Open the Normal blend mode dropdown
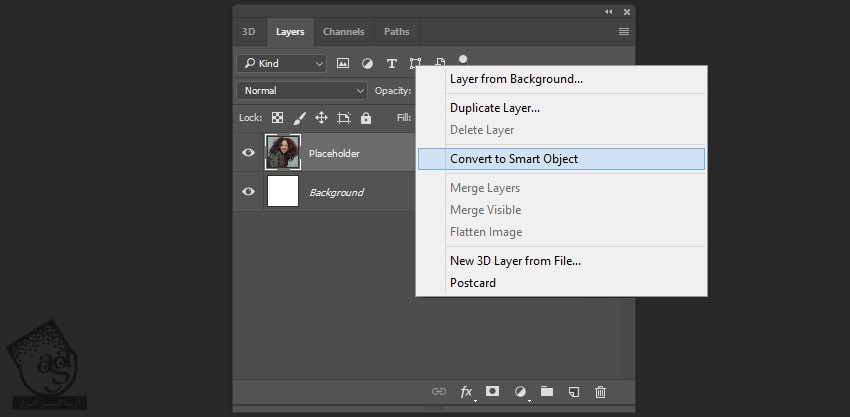 click(x=301, y=91)
